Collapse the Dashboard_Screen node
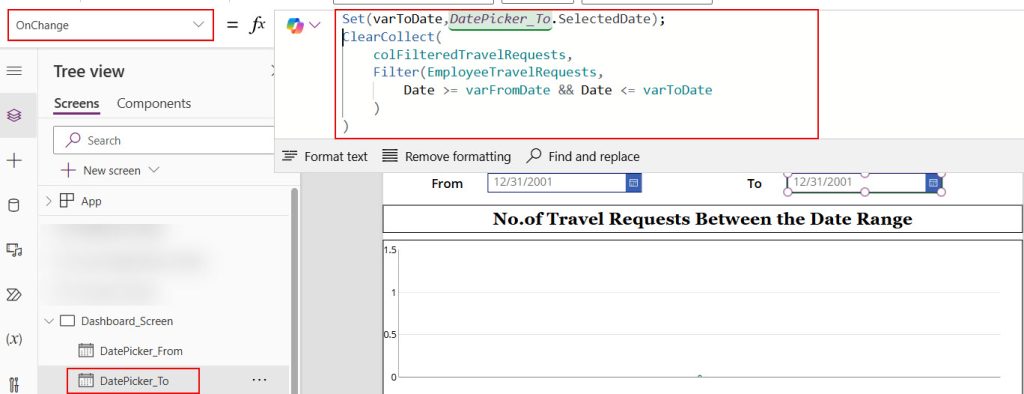 [48, 321]
